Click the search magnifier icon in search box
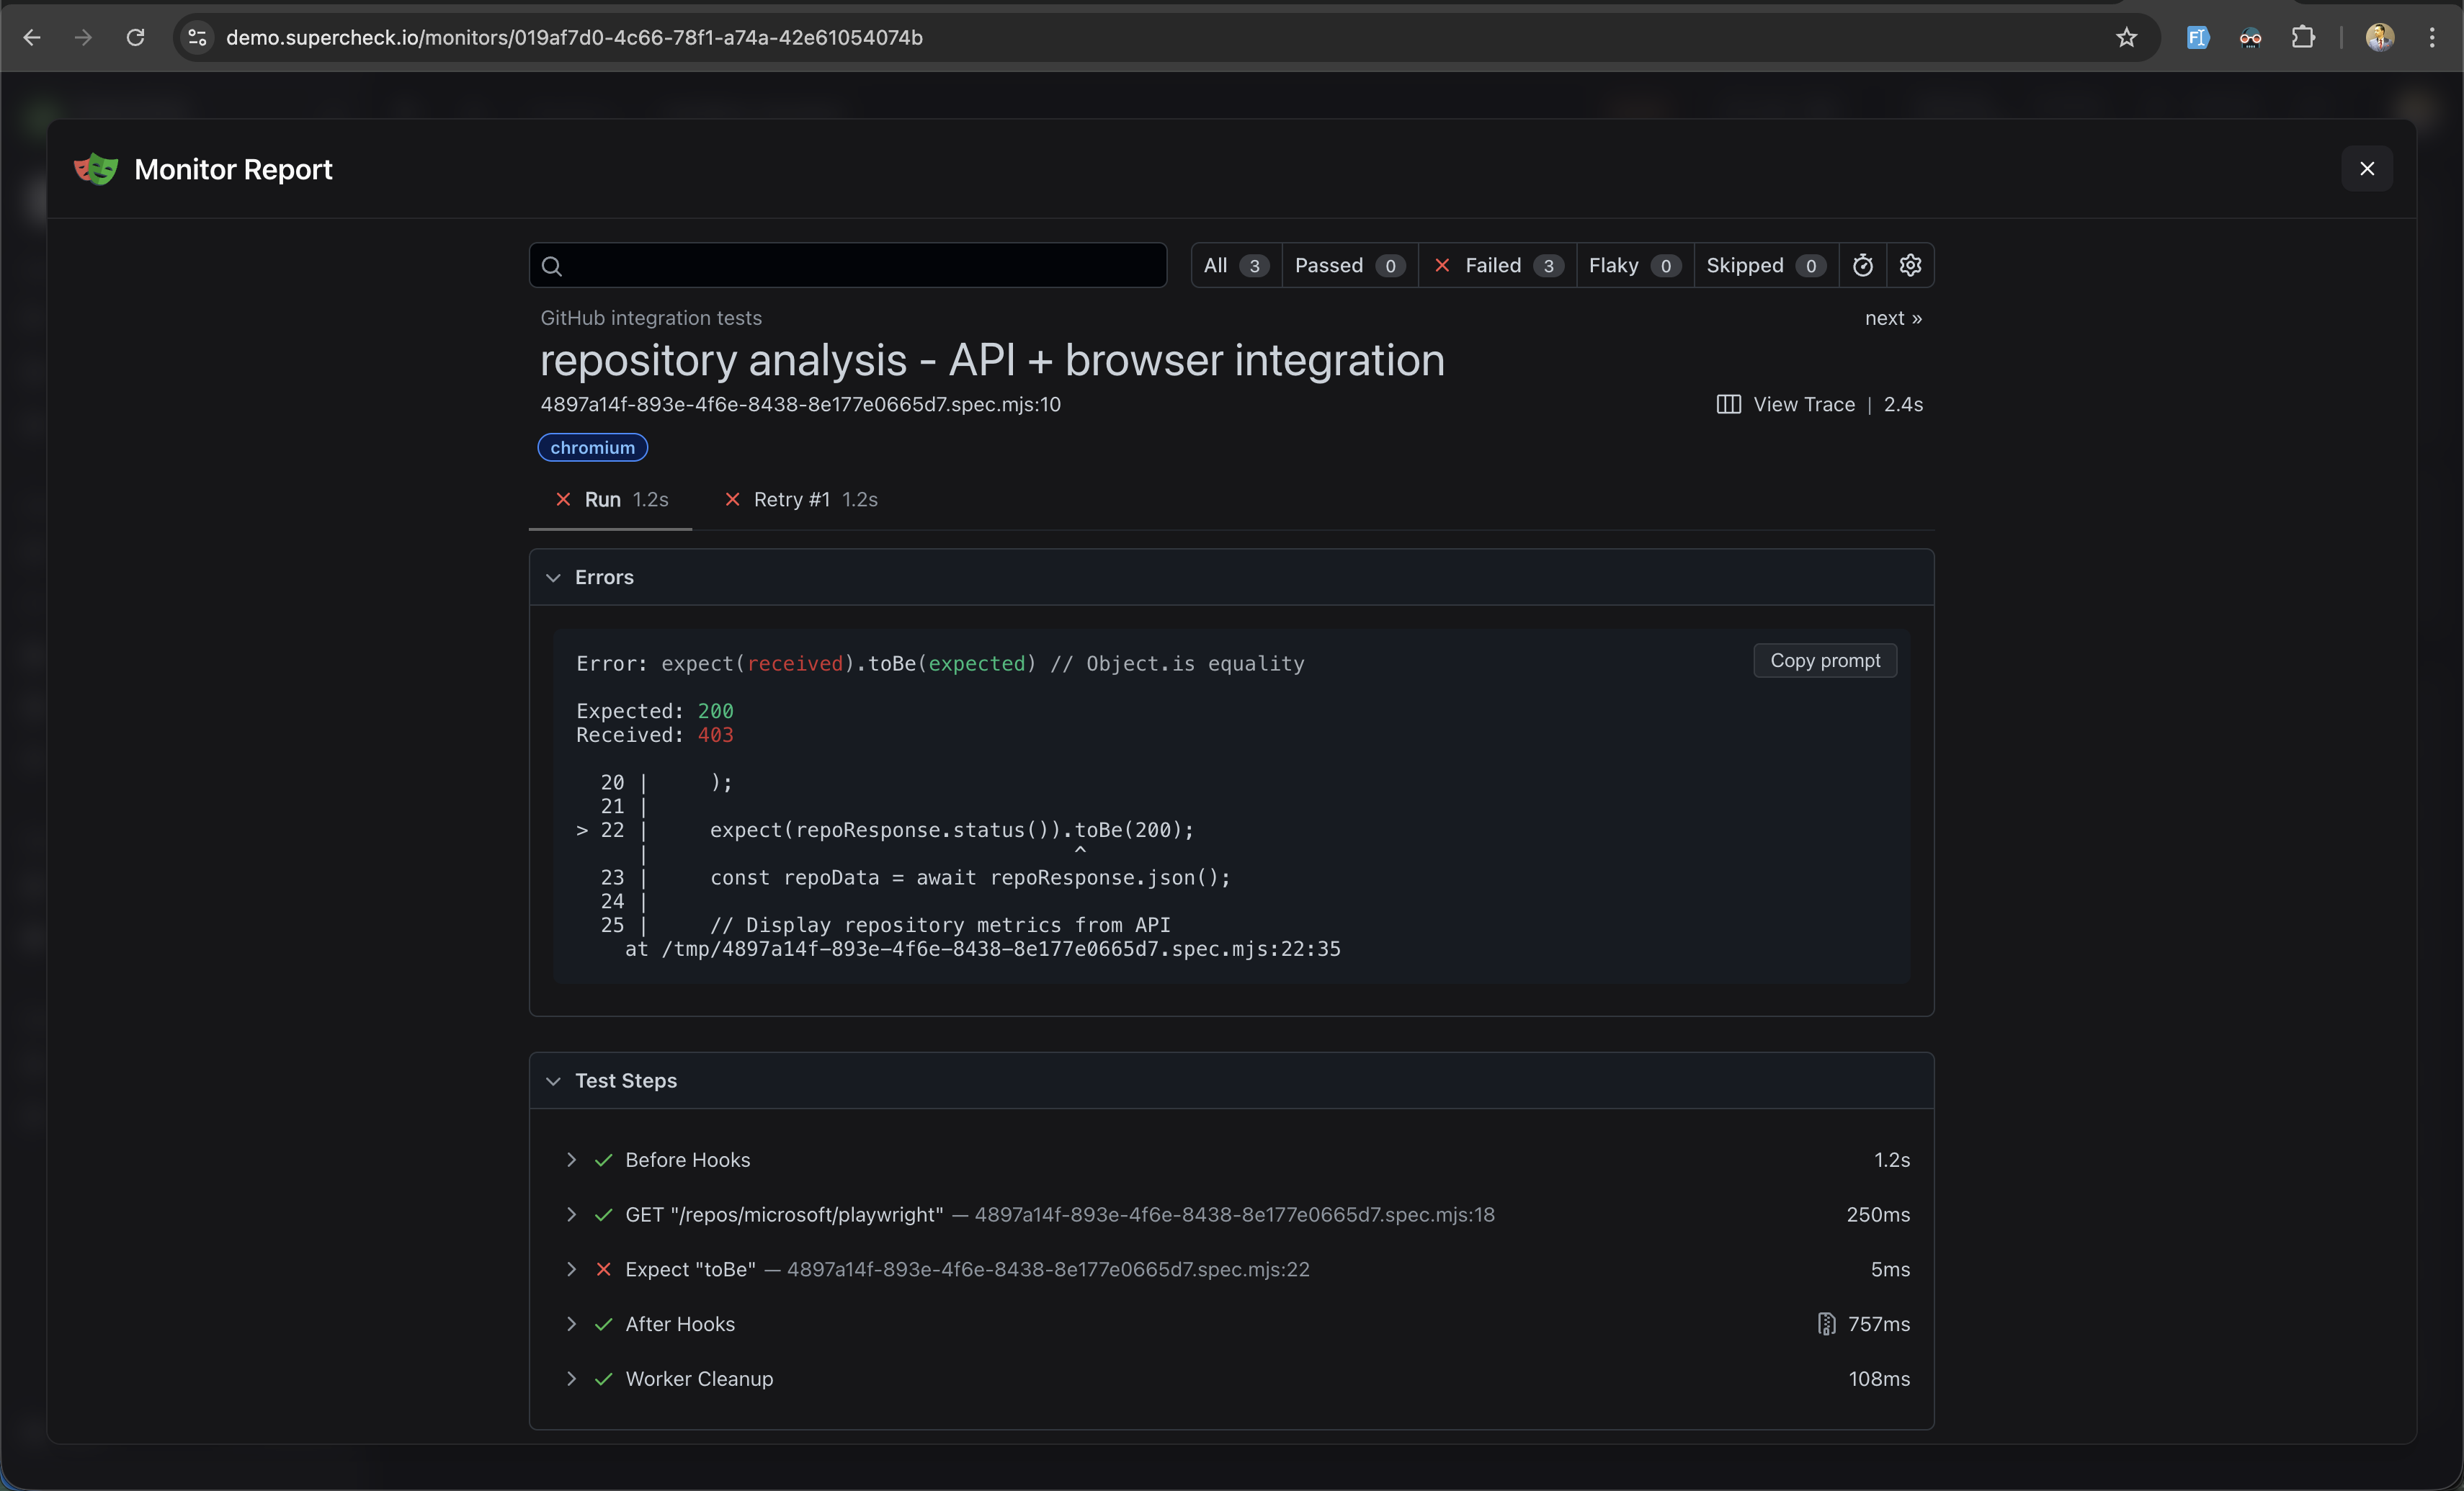The width and height of the screenshot is (2464, 1491). click(553, 265)
